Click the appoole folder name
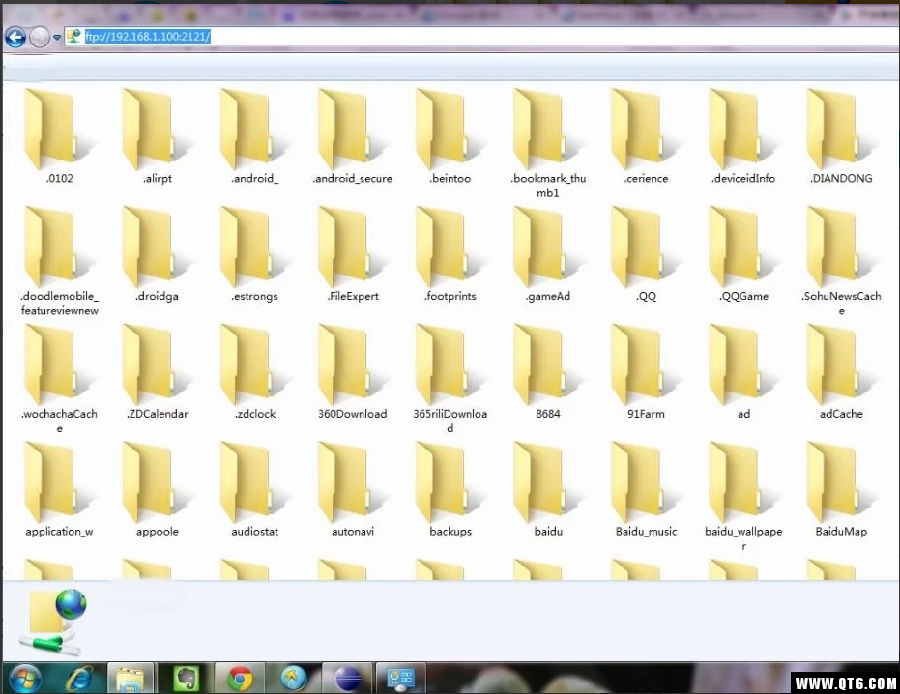This screenshot has width=900, height=694. (x=157, y=532)
